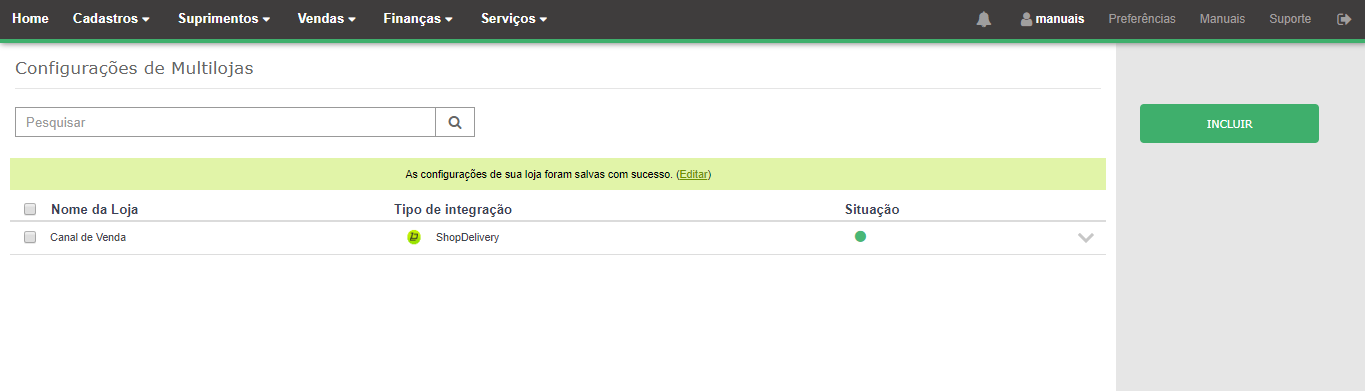Open the Suprimentos dropdown menu

coord(224,19)
